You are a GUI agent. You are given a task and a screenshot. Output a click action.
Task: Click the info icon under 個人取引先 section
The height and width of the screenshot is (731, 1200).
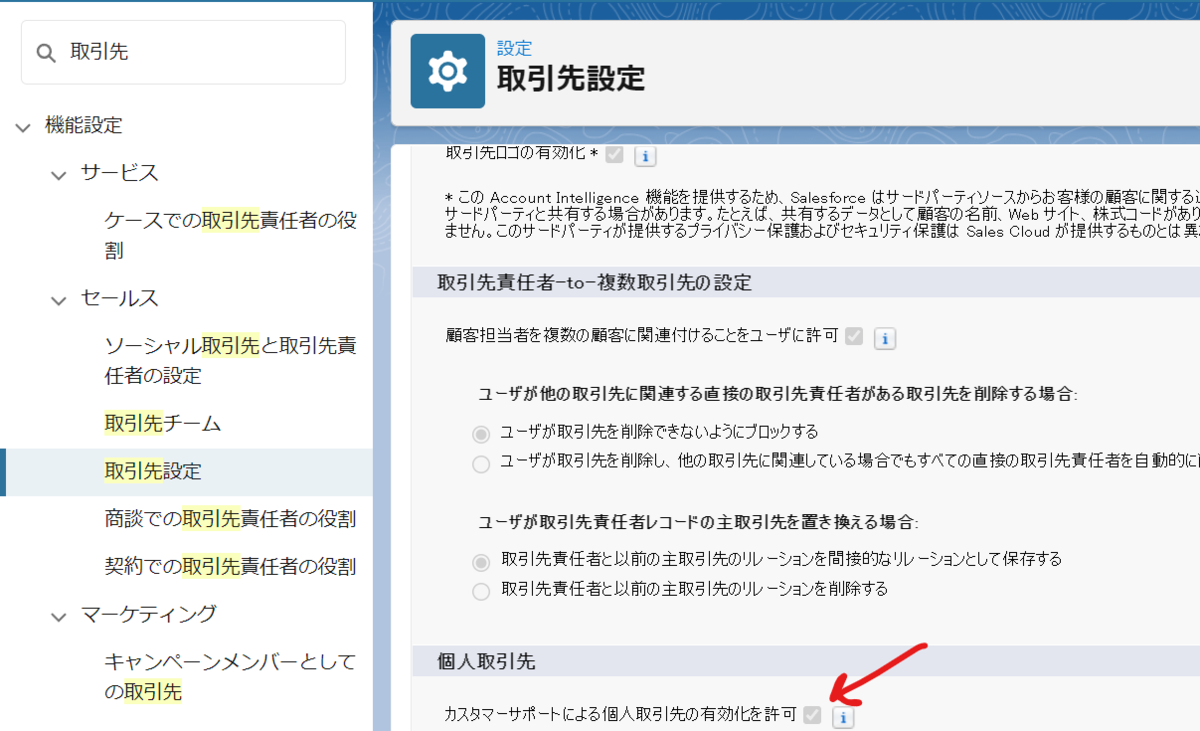(x=841, y=716)
